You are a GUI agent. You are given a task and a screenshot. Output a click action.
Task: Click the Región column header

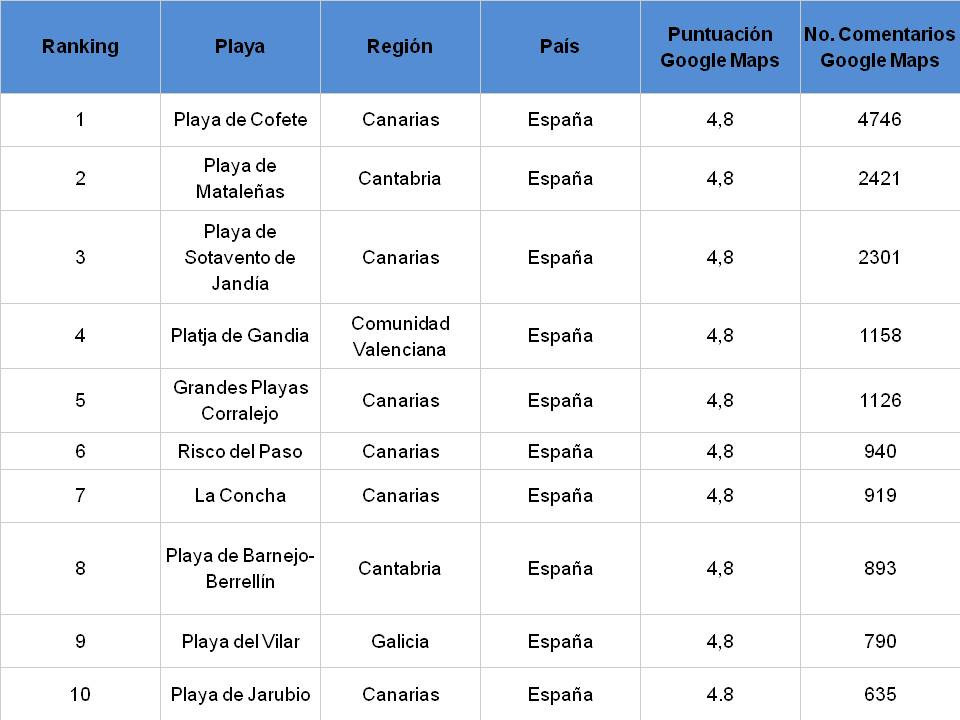click(400, 47)
